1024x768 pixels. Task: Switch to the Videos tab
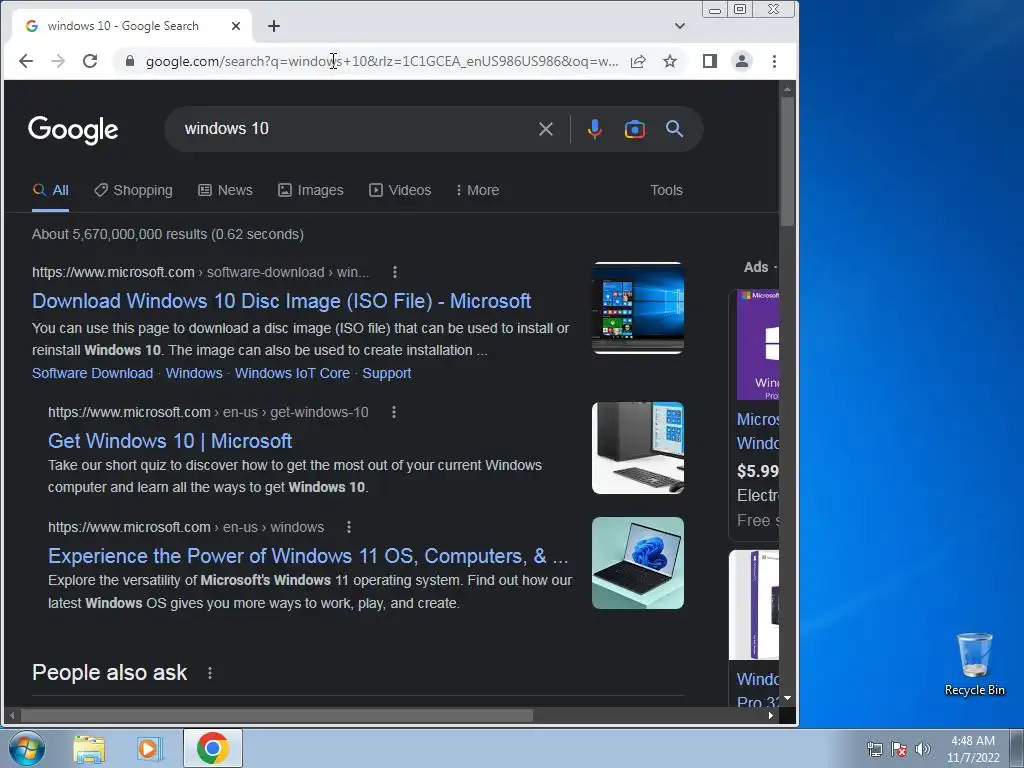tap(400, 190)
